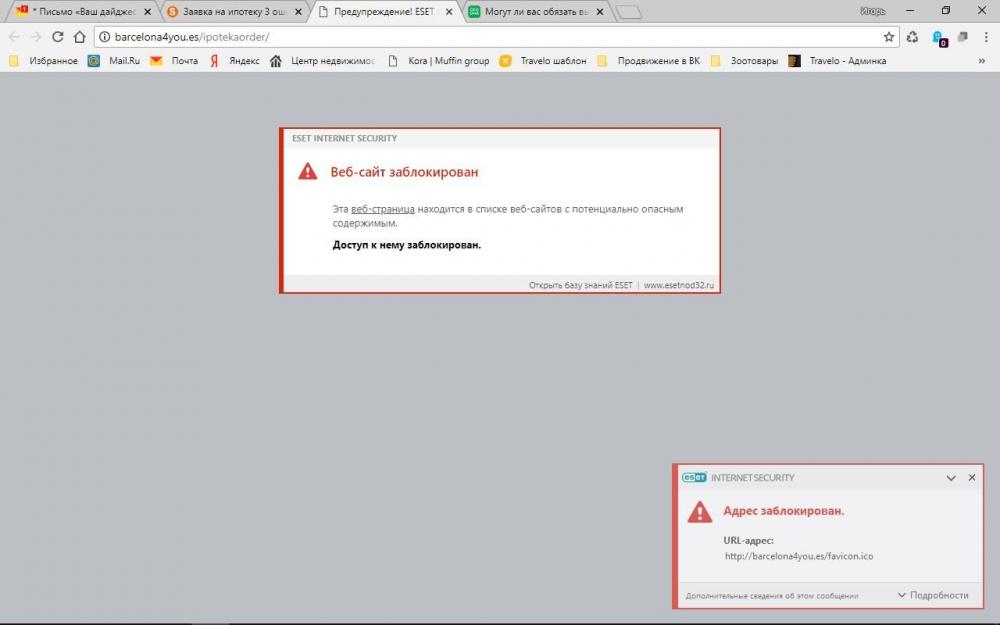Restore down the Chrome window
The height and width of the screenshot is (625, 1000).
point(946,11)
